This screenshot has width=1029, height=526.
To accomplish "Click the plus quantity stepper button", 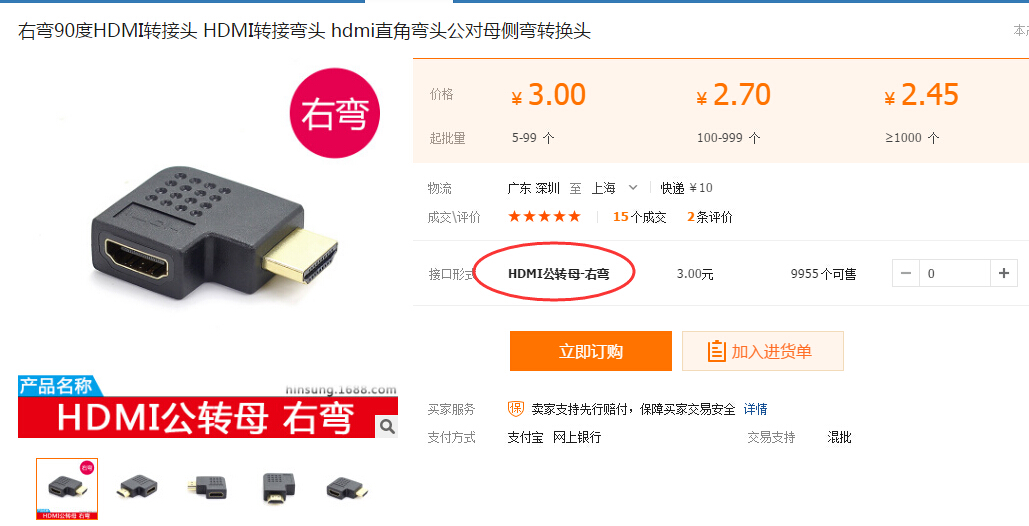I will pyautogui.click(x=1003, y=273).
